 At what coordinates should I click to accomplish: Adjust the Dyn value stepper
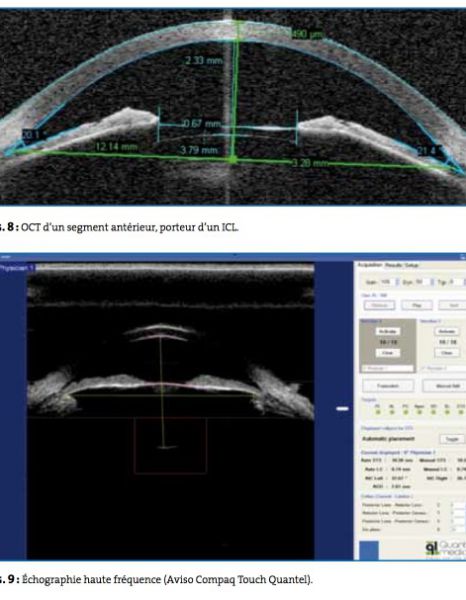click(432, 282)
